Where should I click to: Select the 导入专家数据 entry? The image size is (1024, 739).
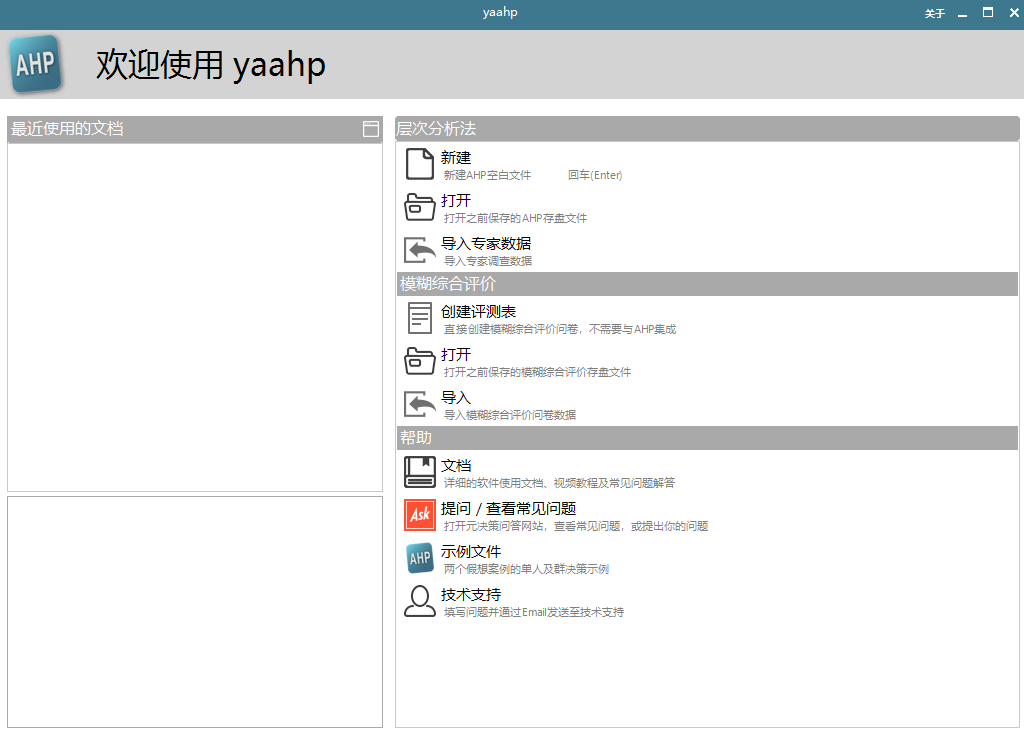tap(485, 244)
